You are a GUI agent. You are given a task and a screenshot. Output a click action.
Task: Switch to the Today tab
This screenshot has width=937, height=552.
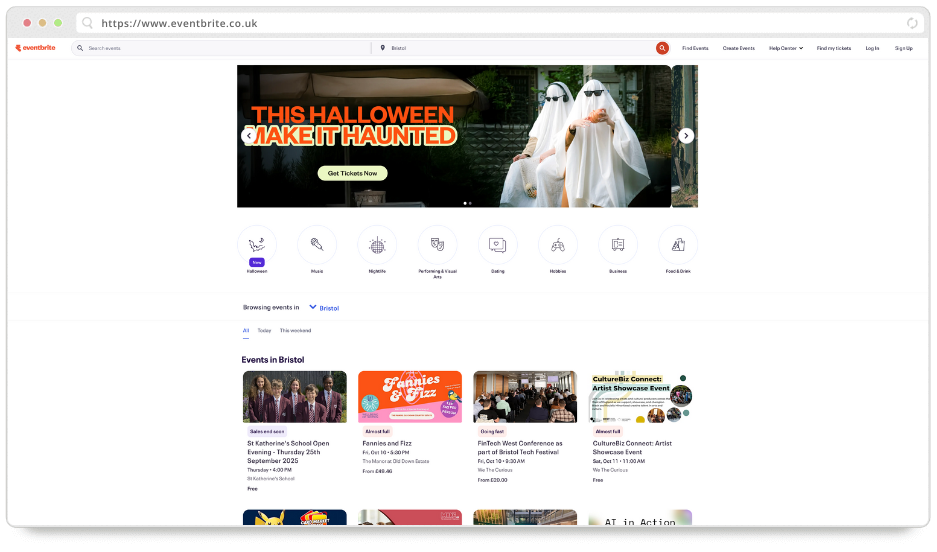[x=264, y=330]
